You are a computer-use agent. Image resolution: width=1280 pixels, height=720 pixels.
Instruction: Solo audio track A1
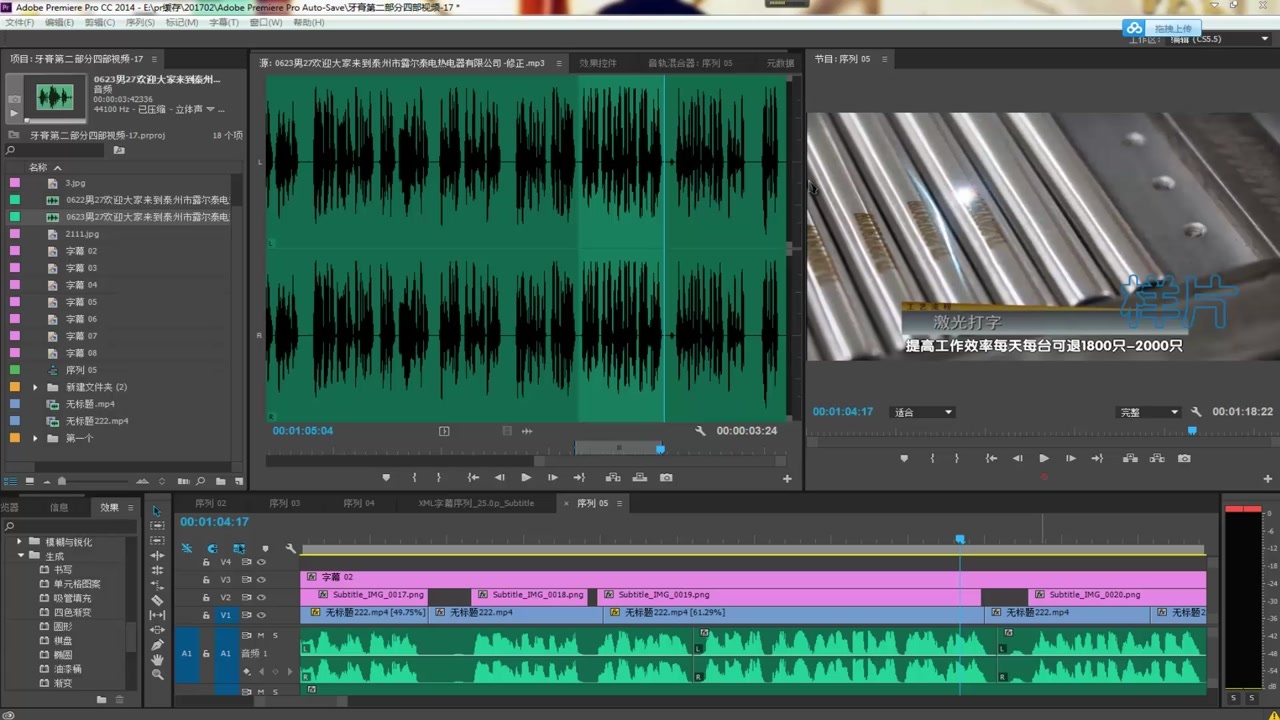275,635
